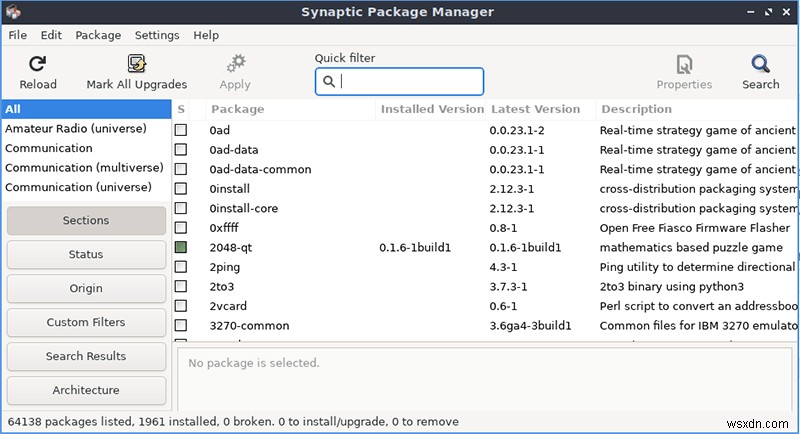Focus the Quick filter text field
The height and width of the screenshot is (434, 800).
pyautogui.click(x=399, y=82)
